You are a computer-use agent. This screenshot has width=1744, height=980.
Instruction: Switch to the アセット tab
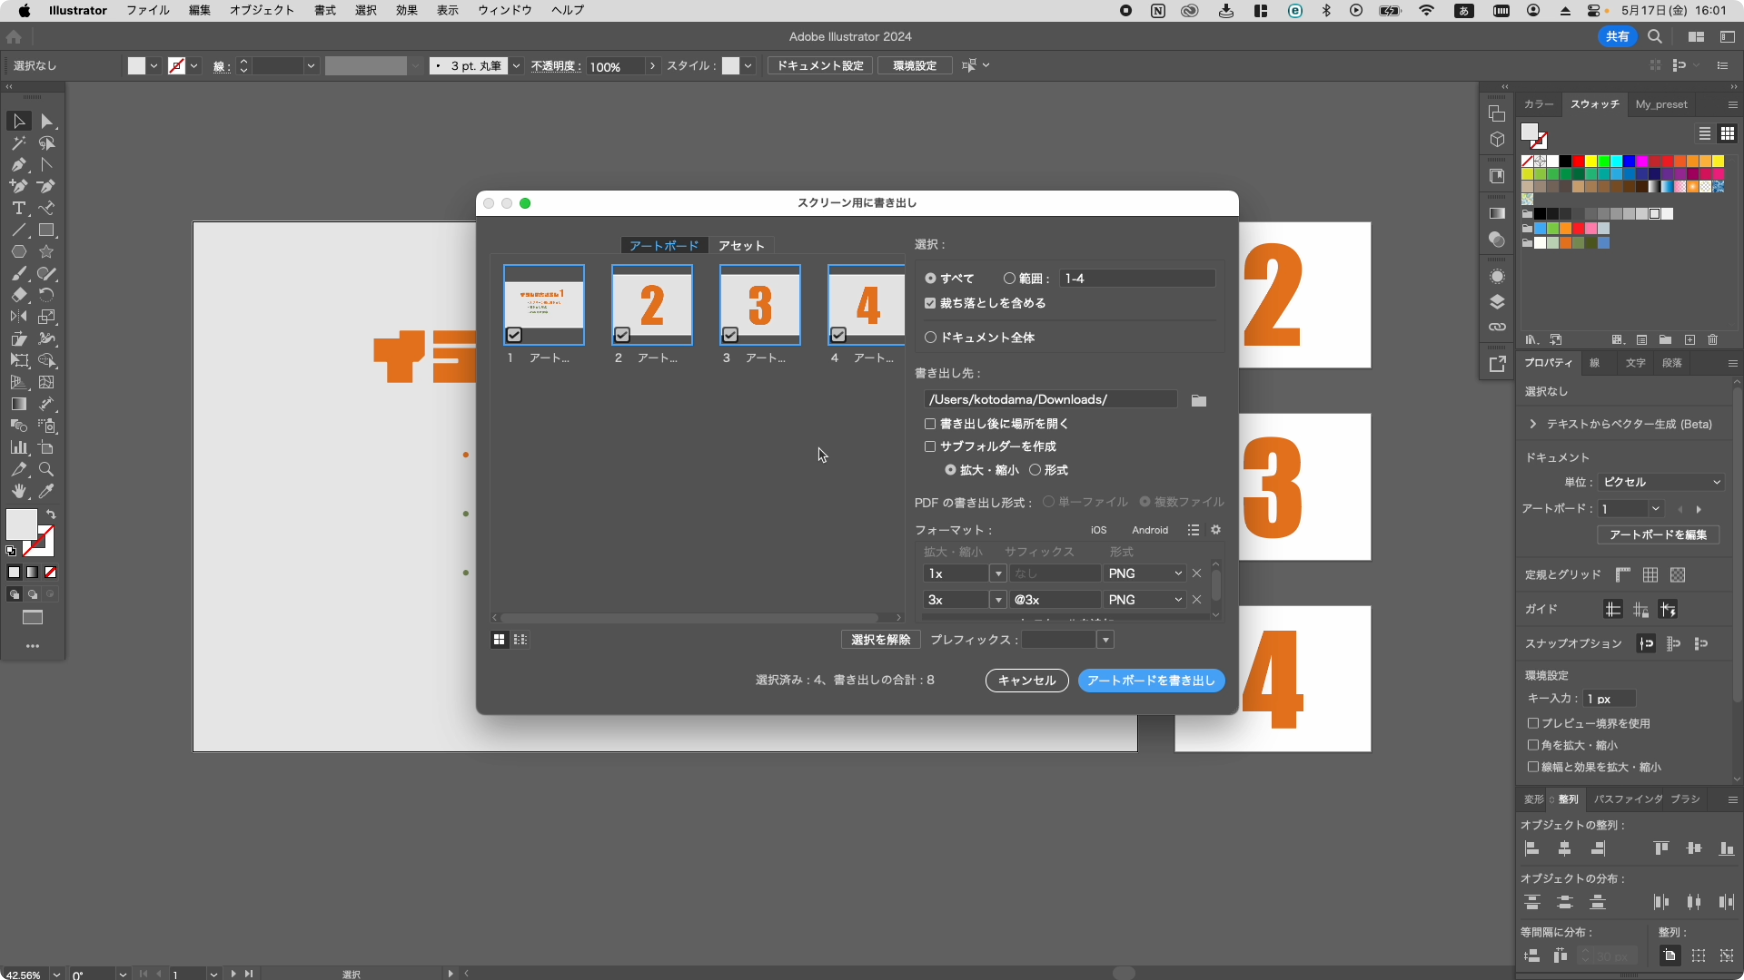click(741, 246)
